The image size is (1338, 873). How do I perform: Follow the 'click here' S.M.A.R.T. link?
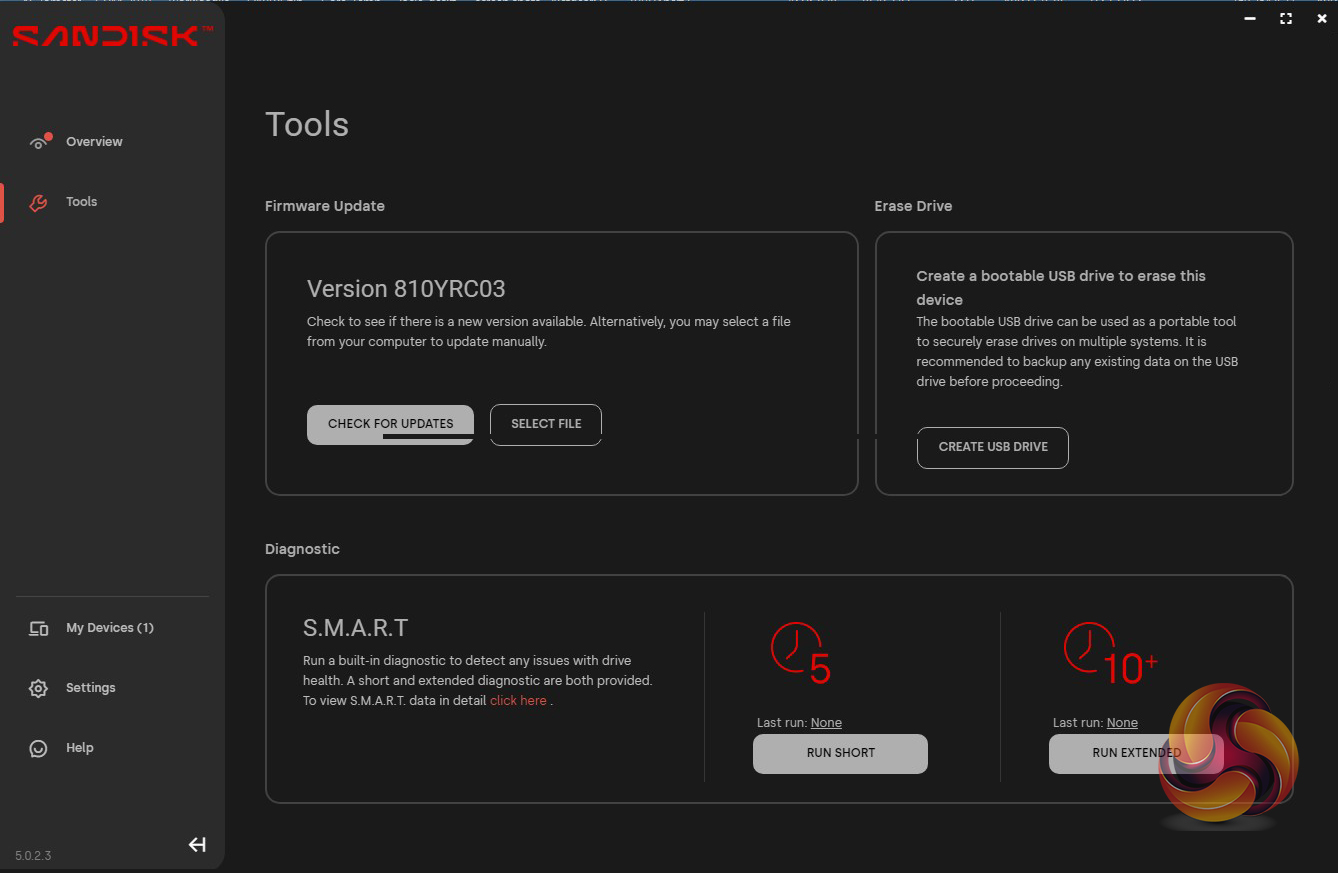(518, 701)
